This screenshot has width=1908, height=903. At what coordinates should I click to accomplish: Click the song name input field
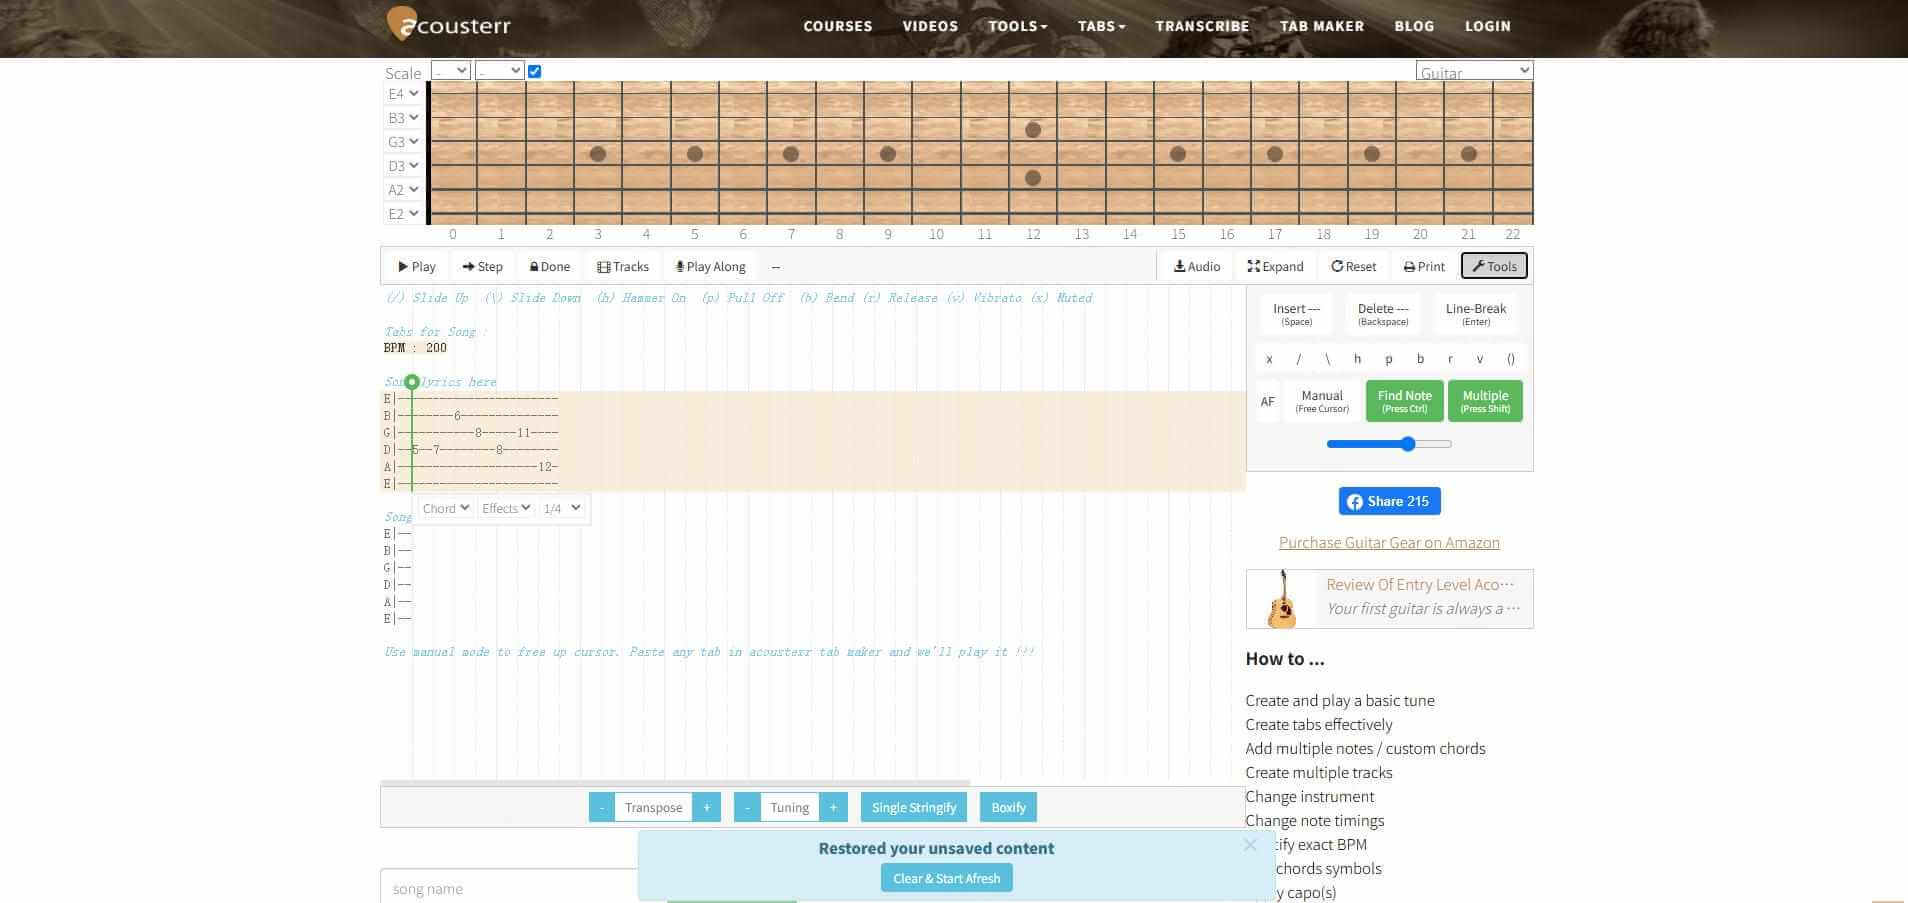pyautogui.click(x=510, y=887)
